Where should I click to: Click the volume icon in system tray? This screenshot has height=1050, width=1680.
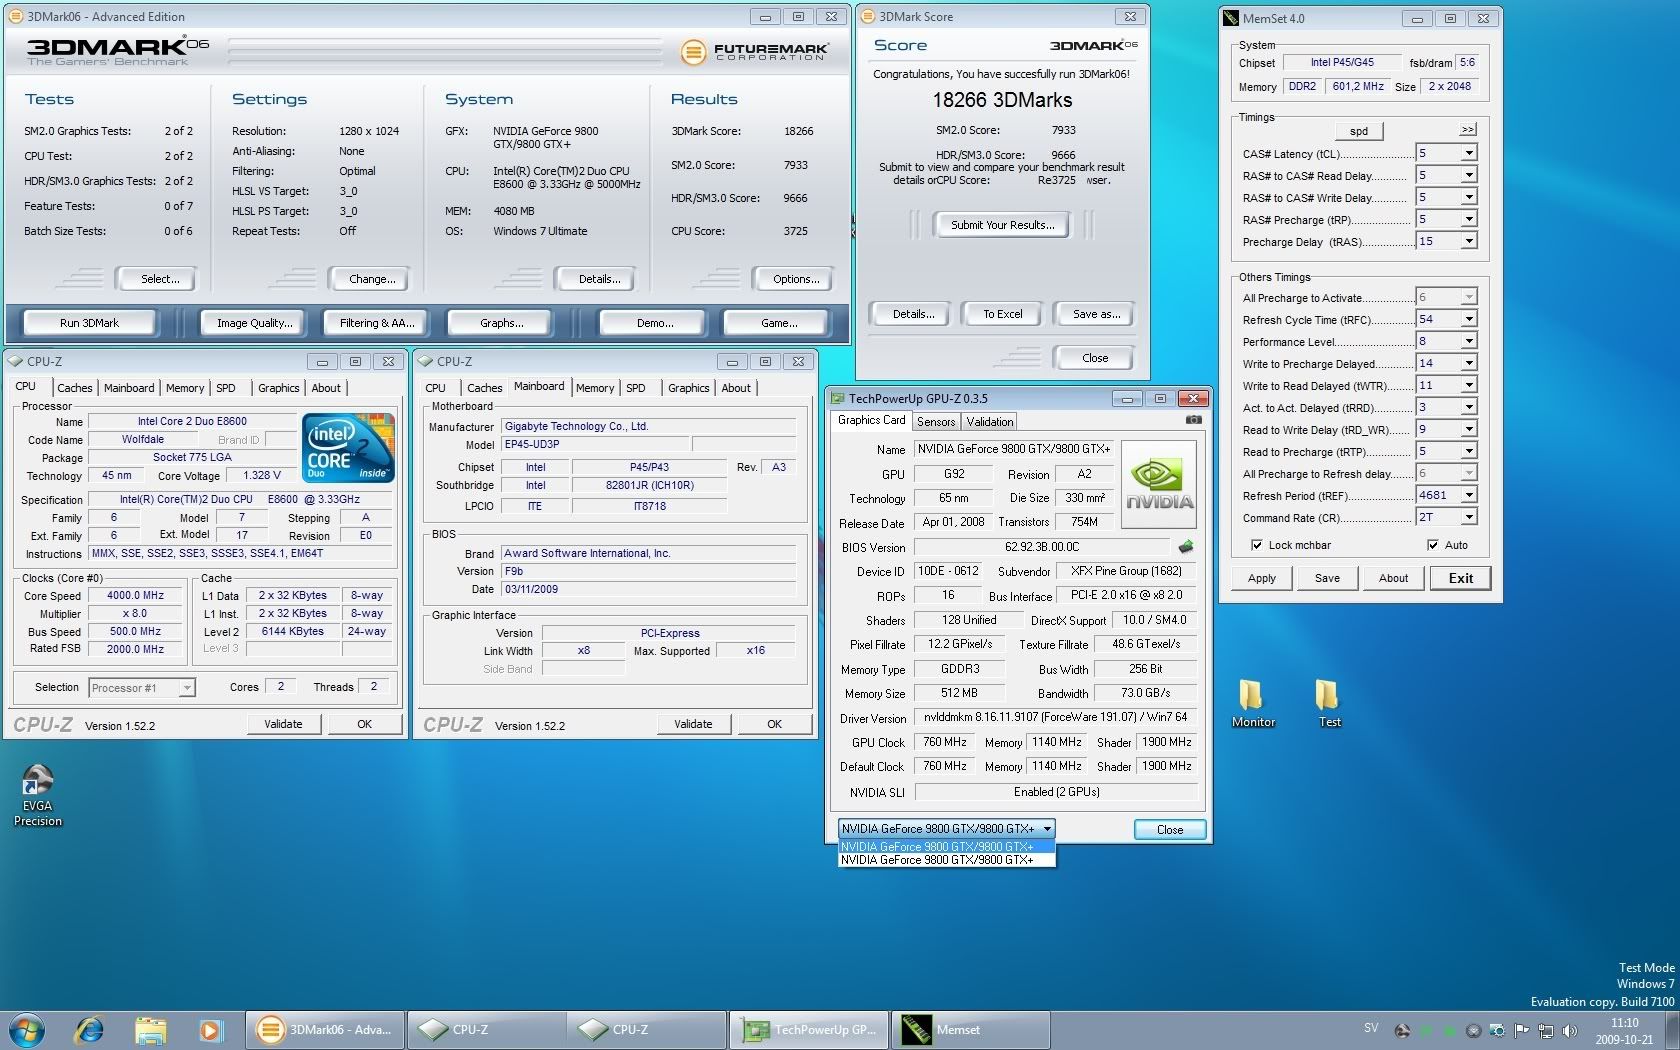(x=1569, y=1031)
